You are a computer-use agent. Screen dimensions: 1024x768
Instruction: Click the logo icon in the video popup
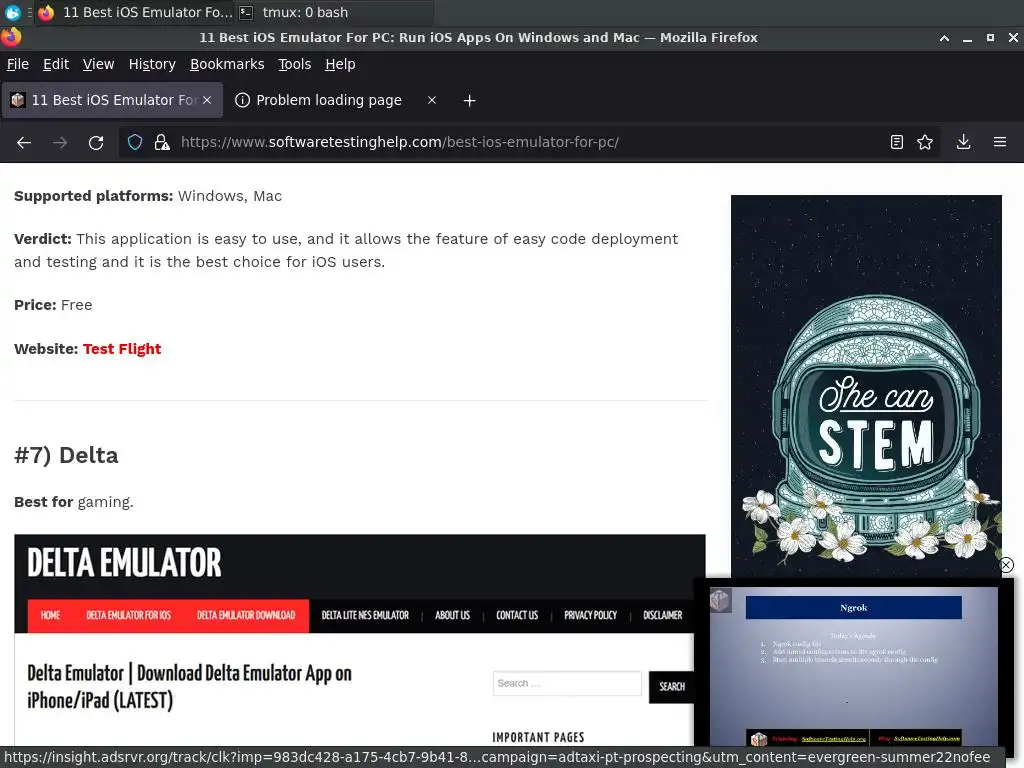720,600
